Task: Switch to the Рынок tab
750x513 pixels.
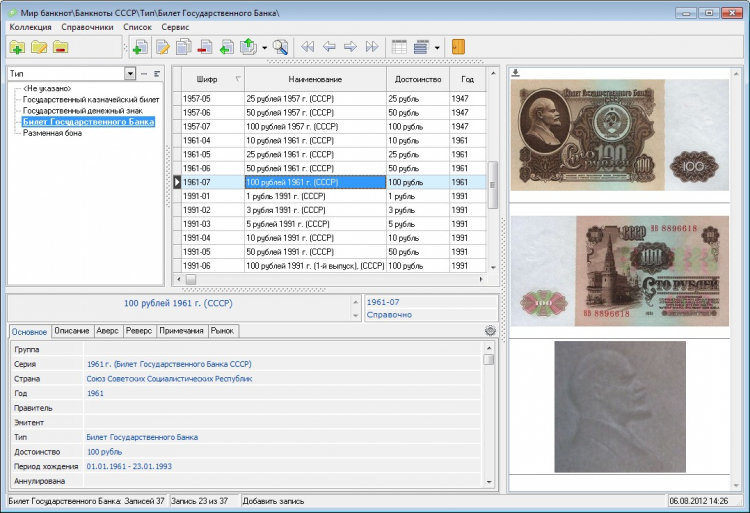Action: click(x=224, y=331)
